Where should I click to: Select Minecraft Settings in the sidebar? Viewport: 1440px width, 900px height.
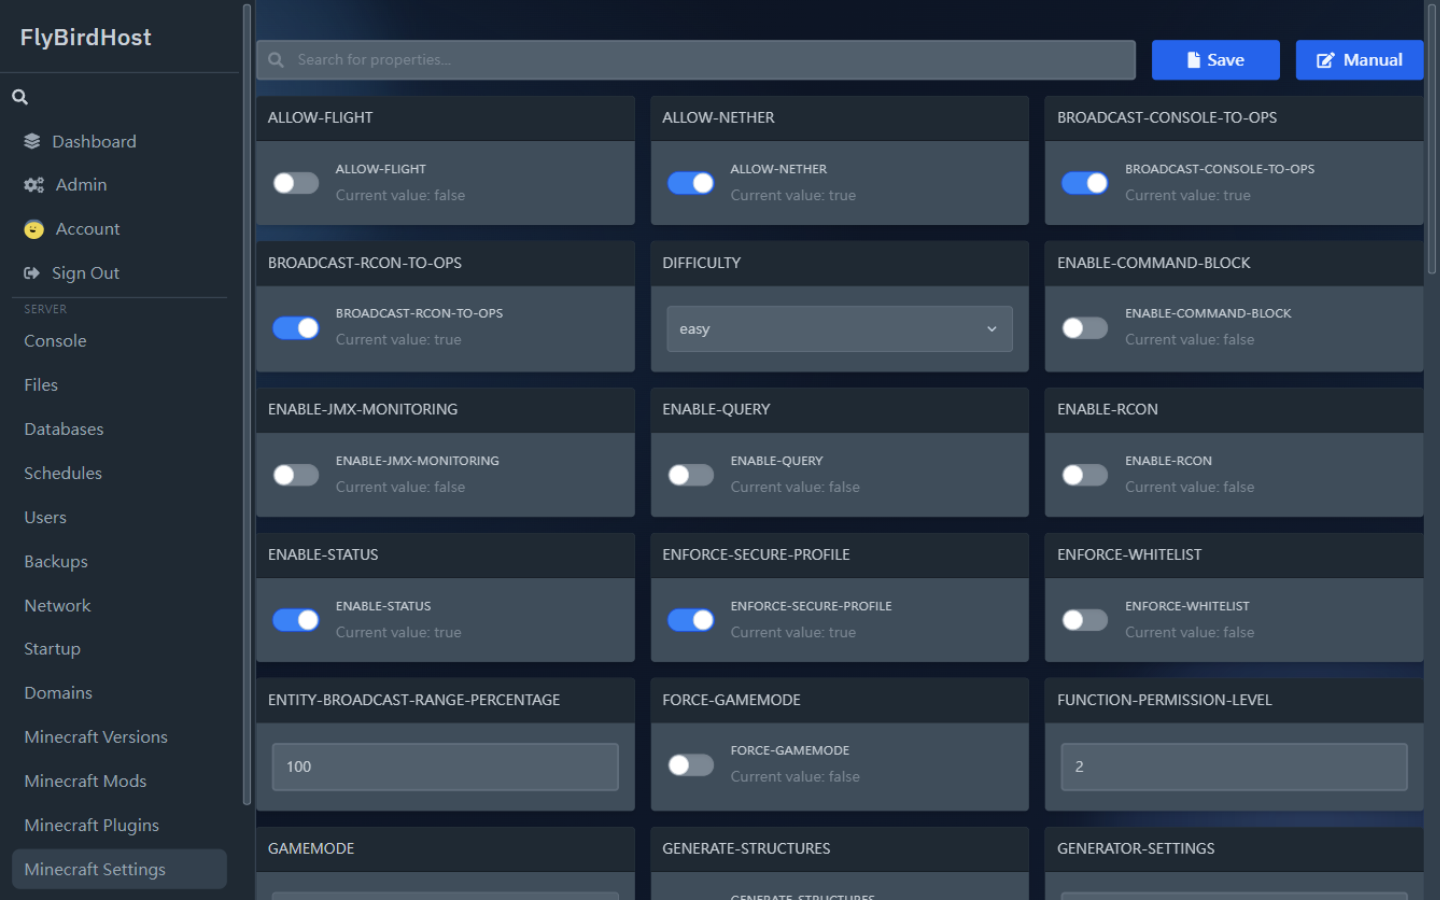tap(119, 869)
